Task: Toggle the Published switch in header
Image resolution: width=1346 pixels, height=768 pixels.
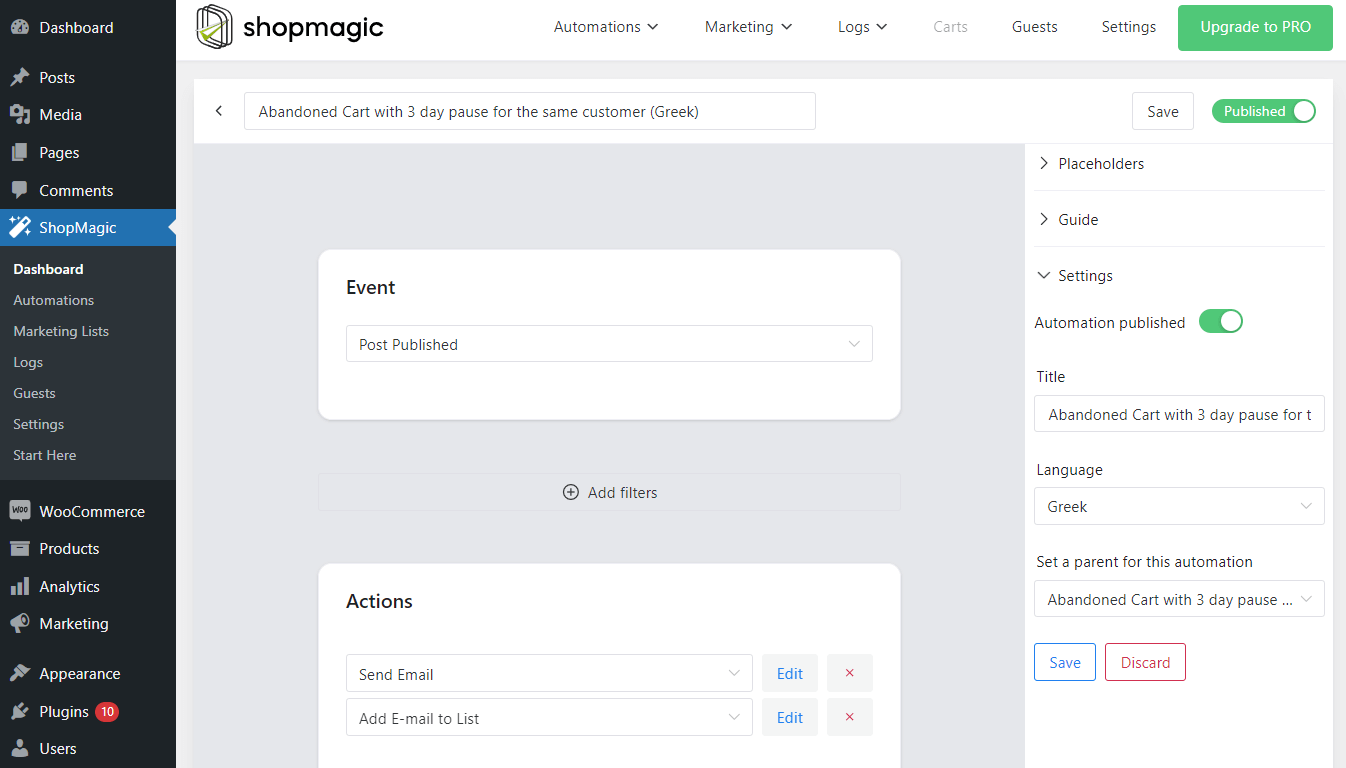Action: click(x=1263, y=111)
